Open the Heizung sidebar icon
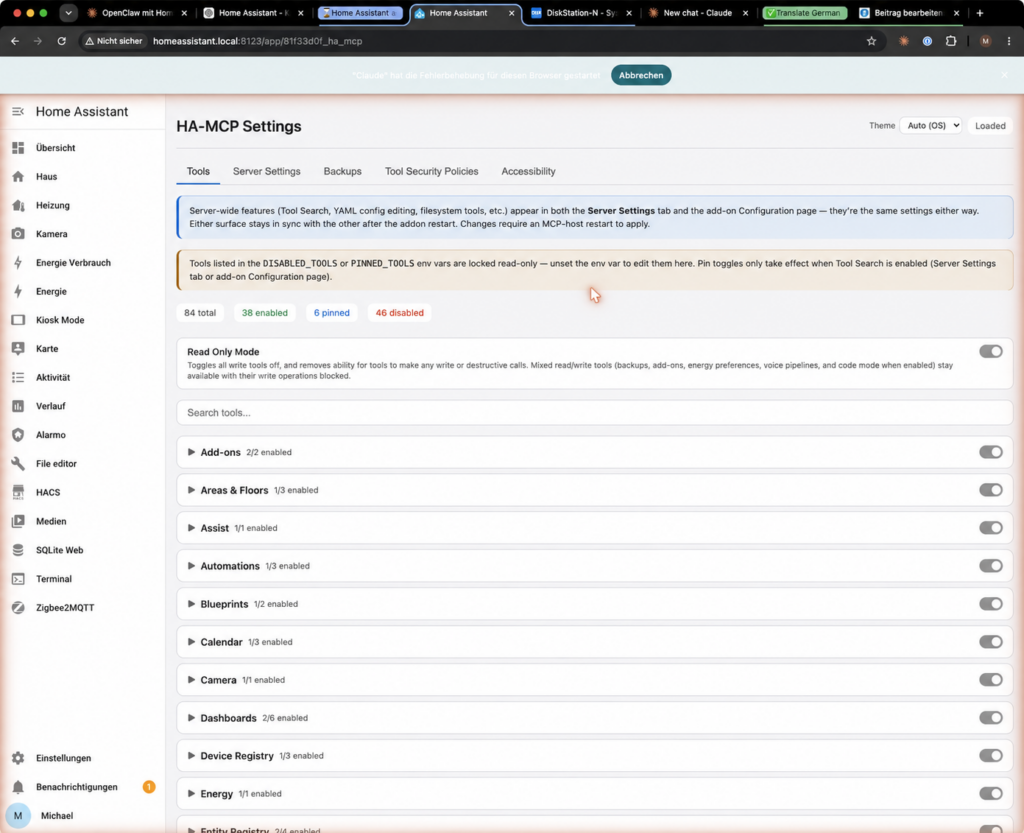The image size is (1024, 833). [x=18, y=206]
